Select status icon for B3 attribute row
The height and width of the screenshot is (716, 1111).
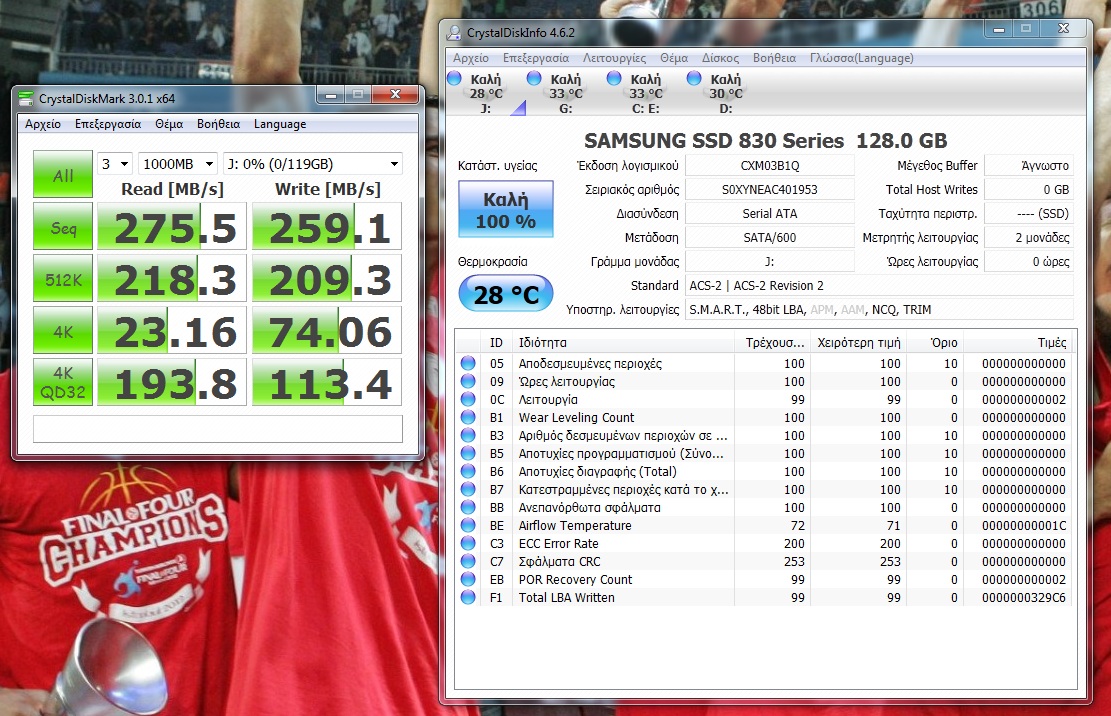point(468,436)
